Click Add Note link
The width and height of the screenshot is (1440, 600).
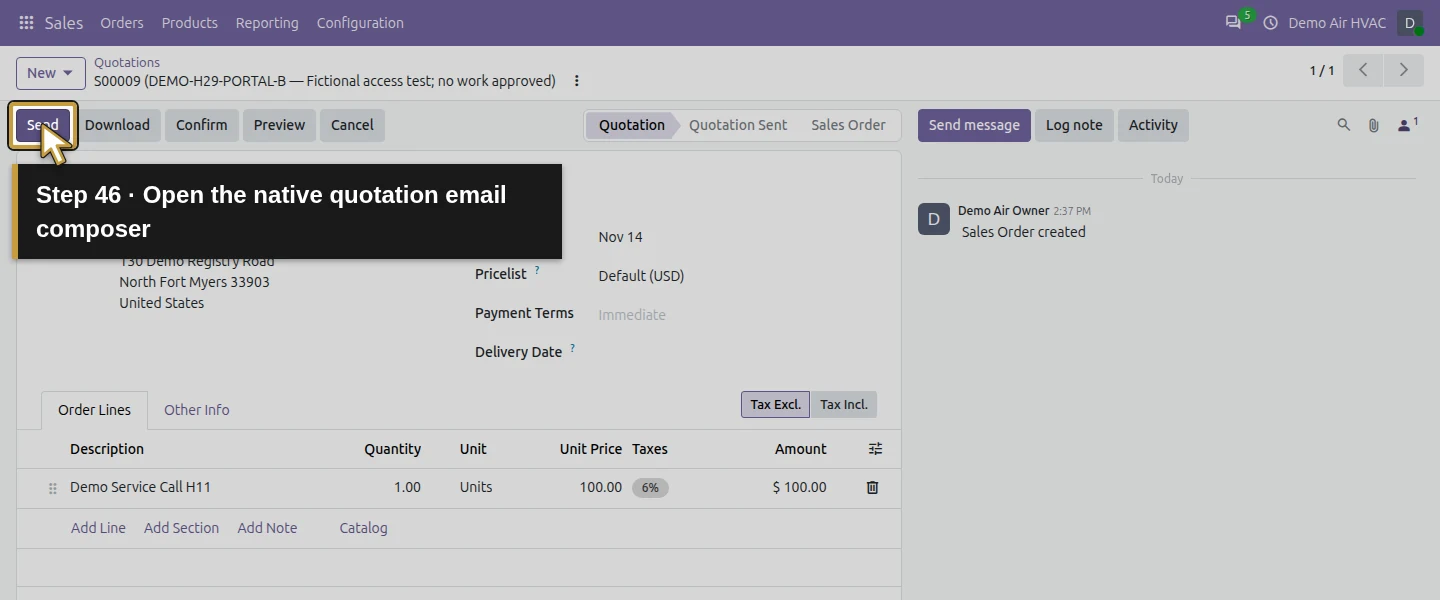[x=267, y=528]
